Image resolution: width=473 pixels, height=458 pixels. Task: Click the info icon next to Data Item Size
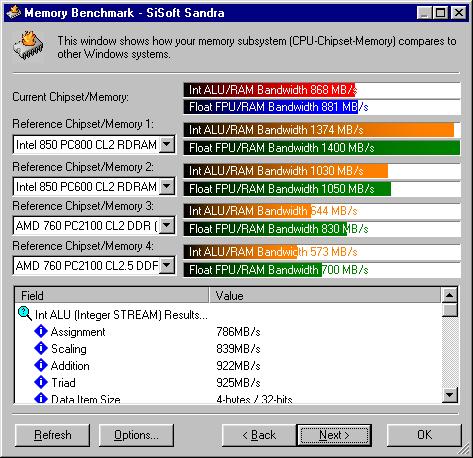click(41, 398)
